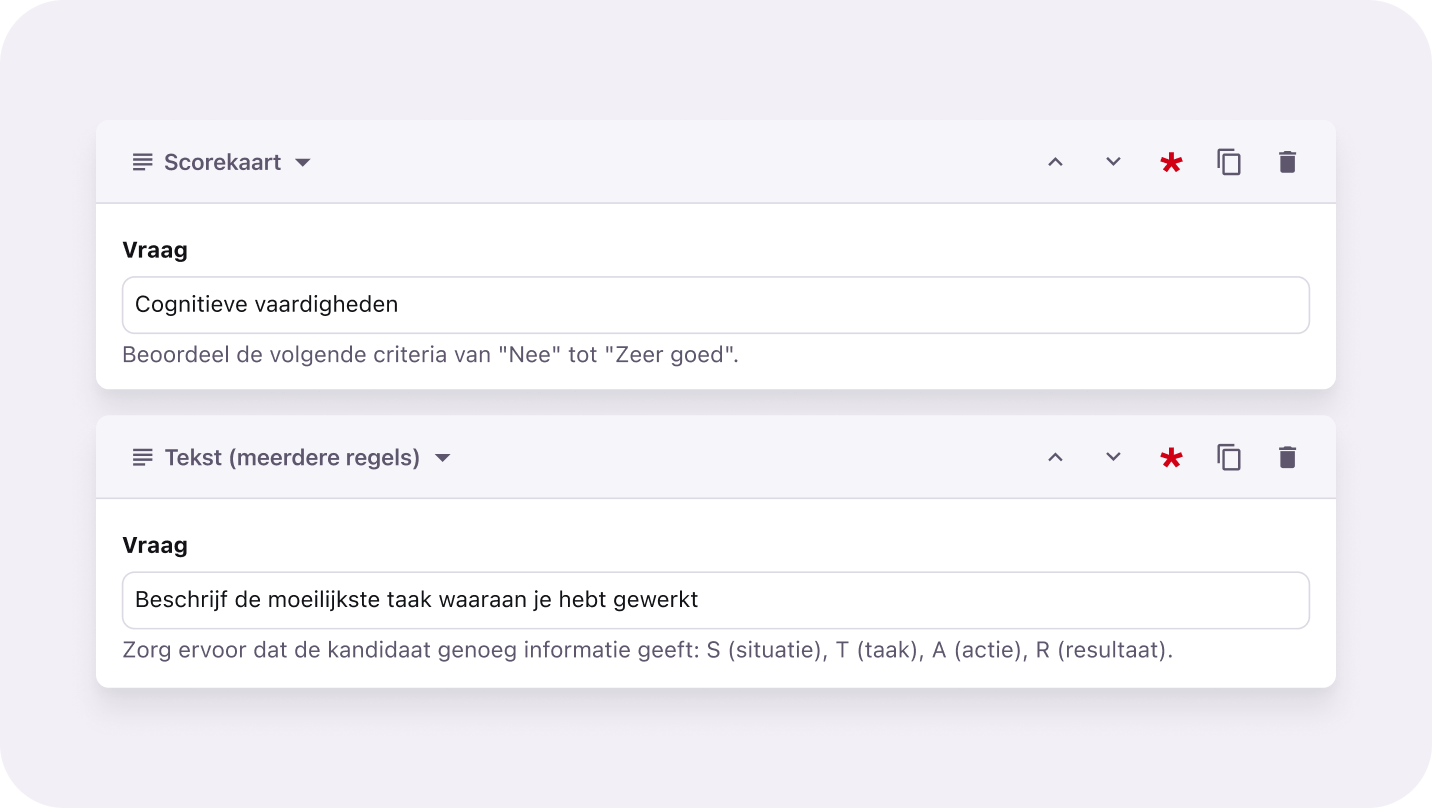Viewport: 1432px width, 808px height.
Task: Move the Tekst (meerdere regels) question up
Action: coord(1055,457)
